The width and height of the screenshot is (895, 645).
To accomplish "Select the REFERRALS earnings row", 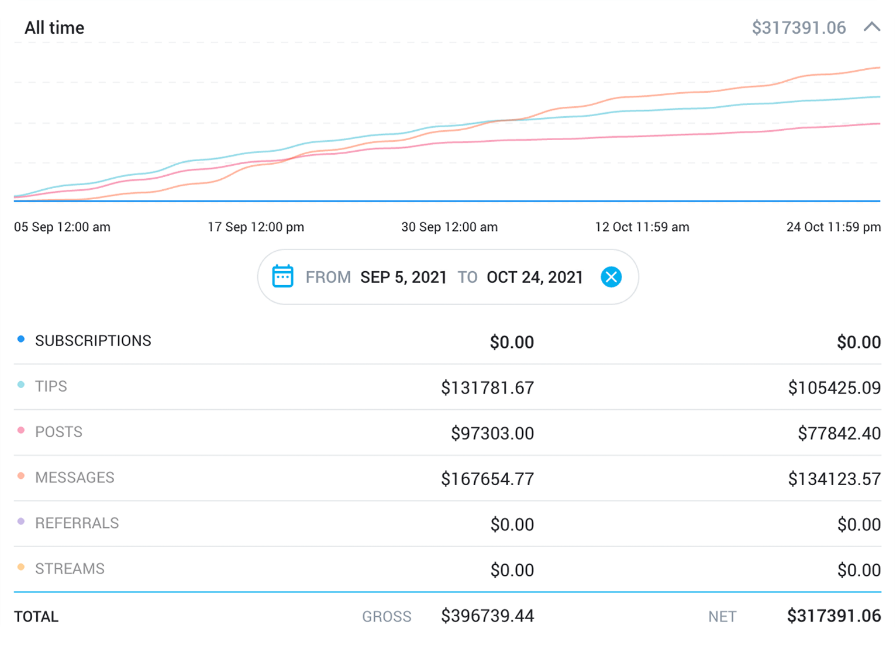I will tap(76, 523).
